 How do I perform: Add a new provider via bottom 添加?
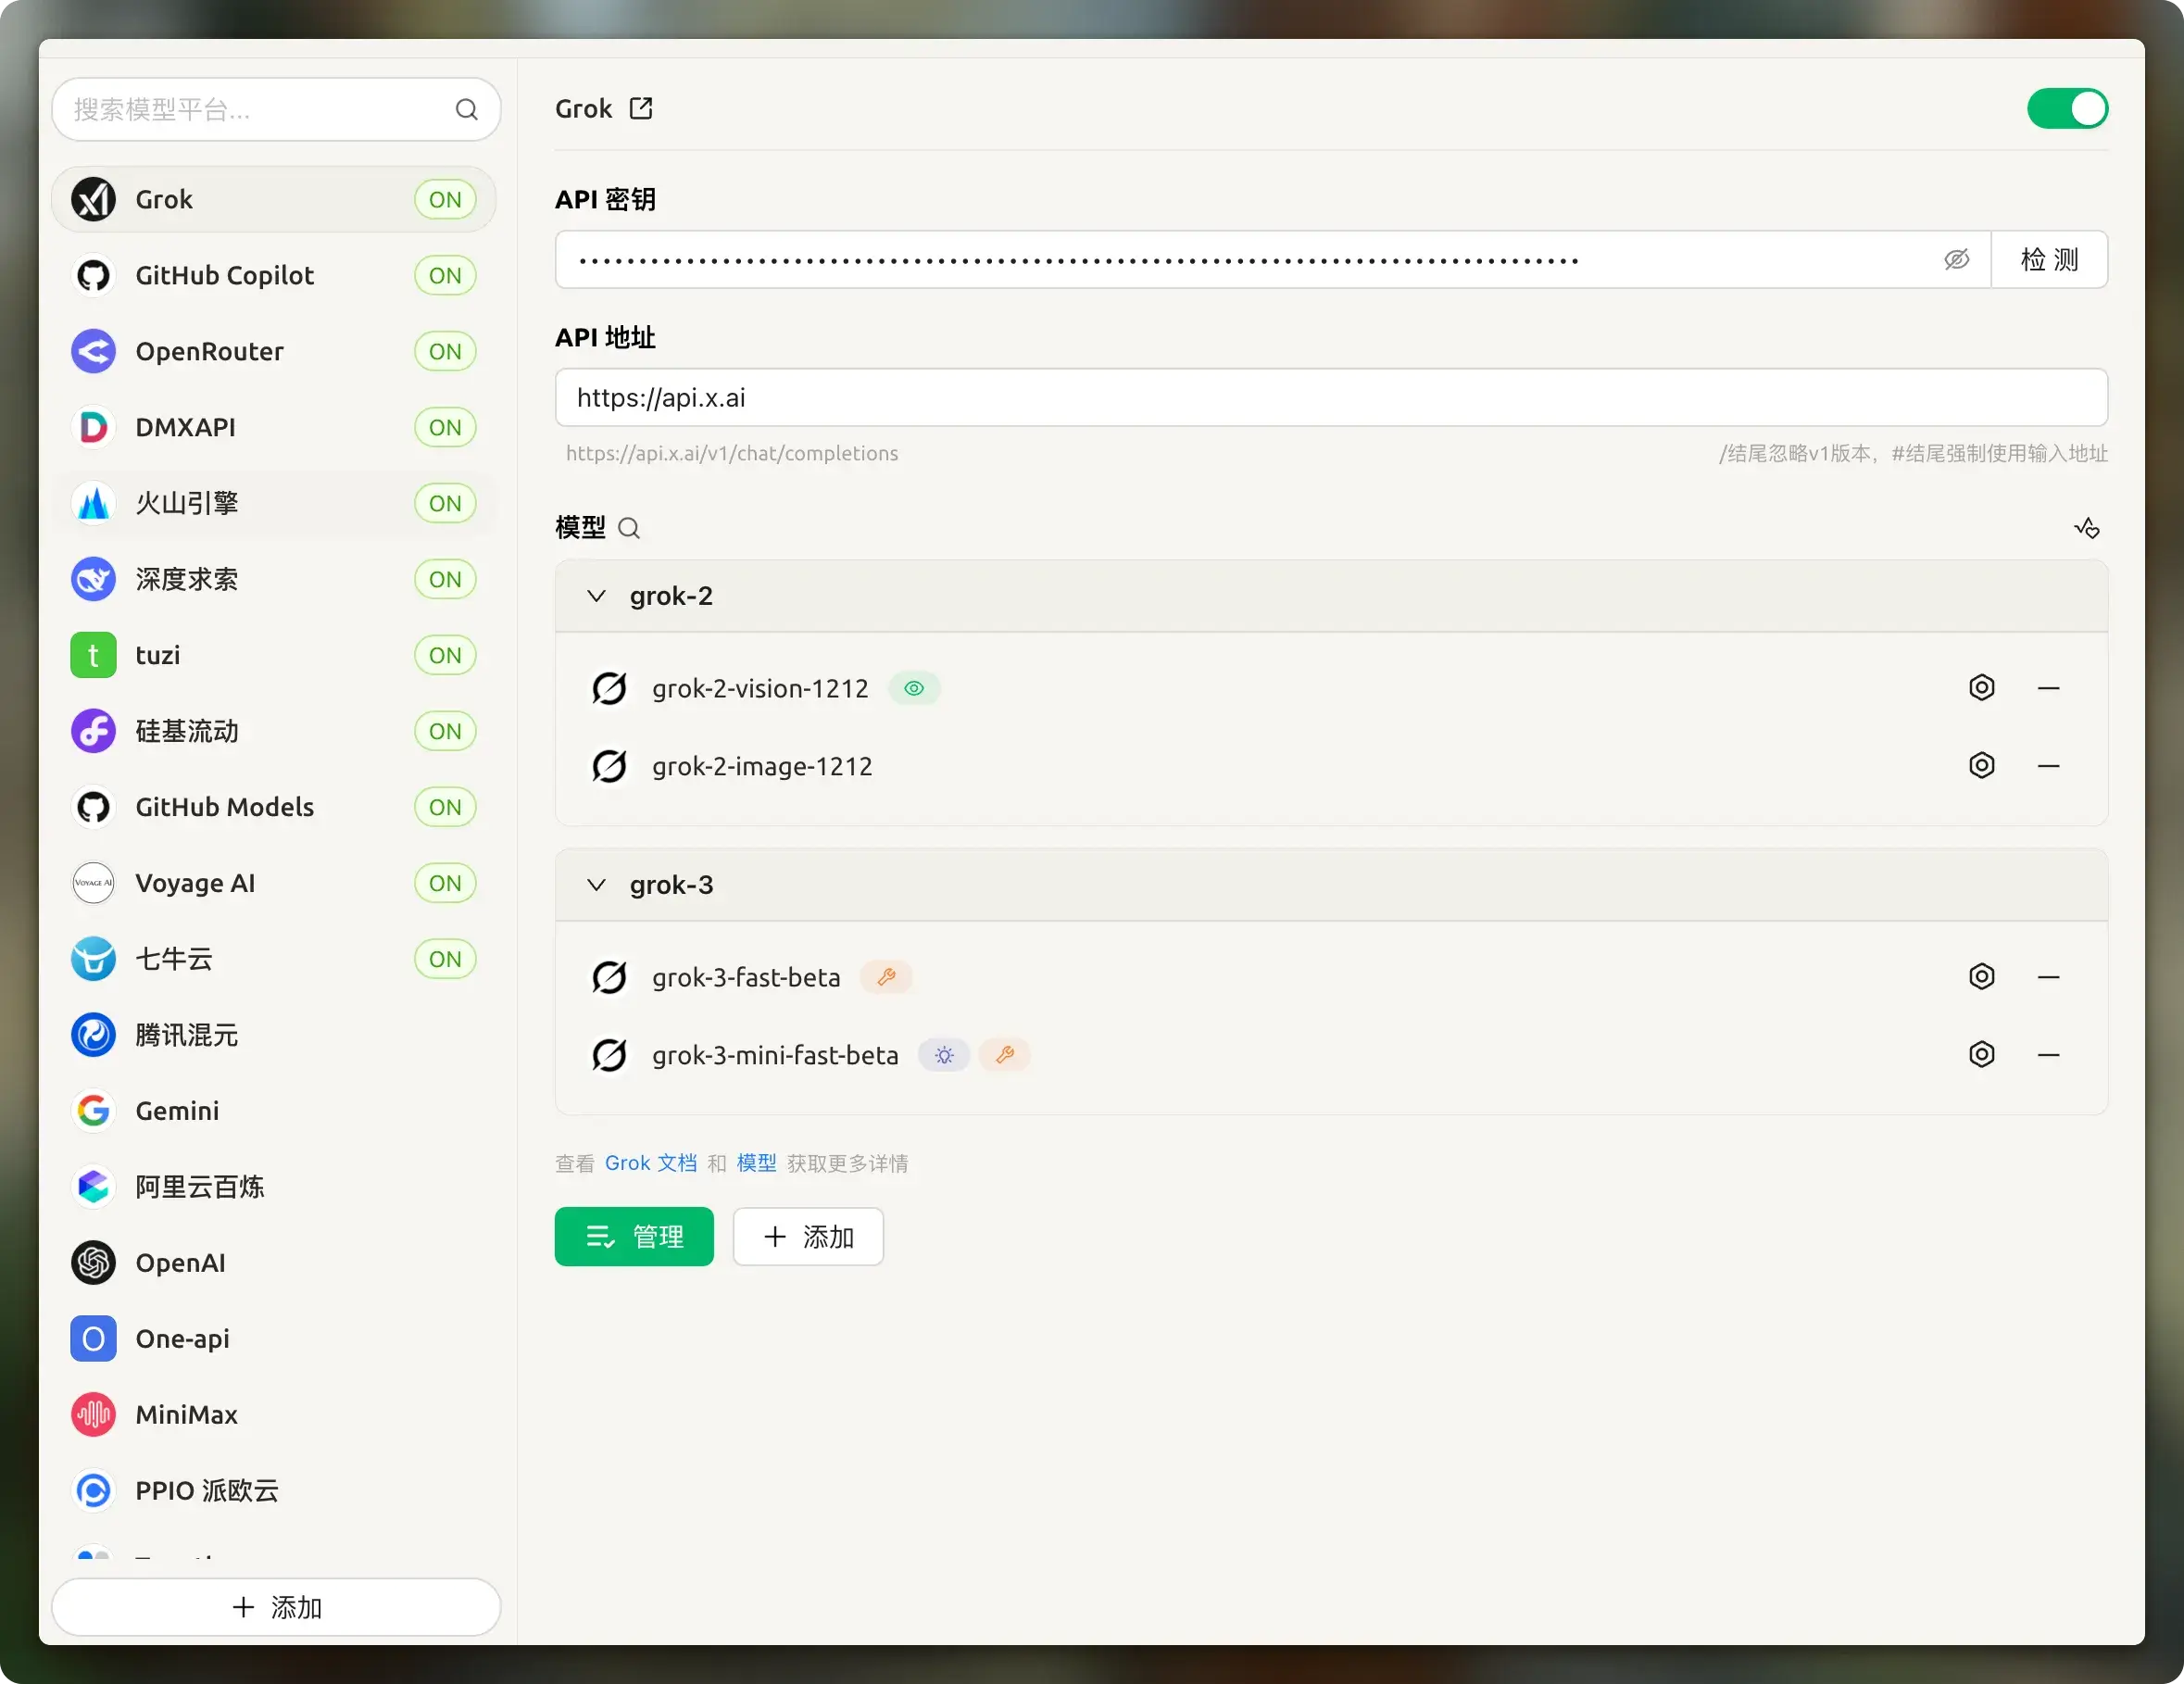point(276,1607)
